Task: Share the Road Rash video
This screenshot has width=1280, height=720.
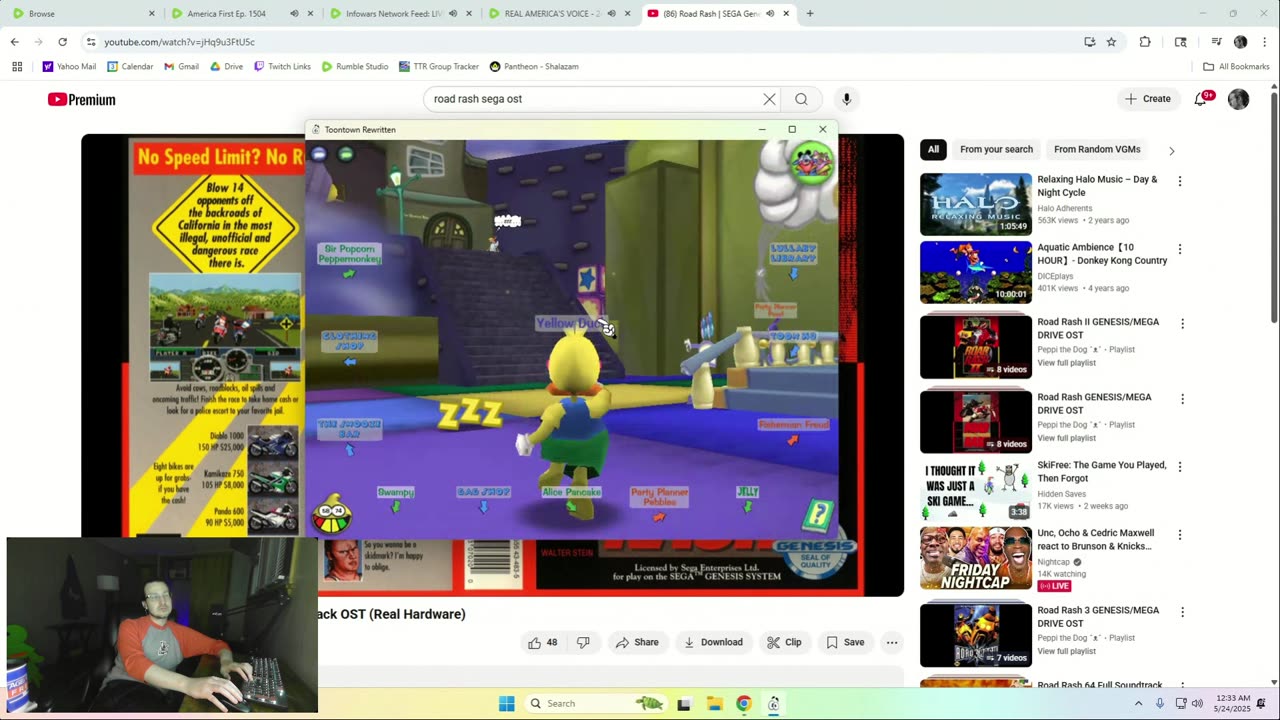Action: tap(637, 642)
